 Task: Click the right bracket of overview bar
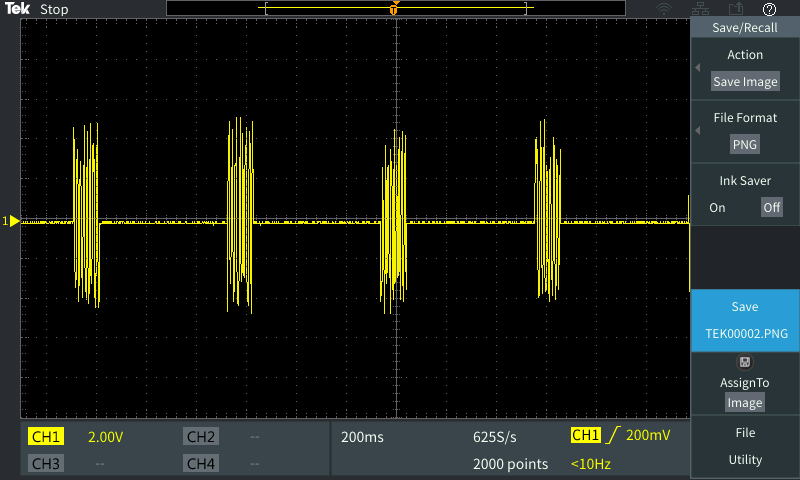[x=526, y=8]
